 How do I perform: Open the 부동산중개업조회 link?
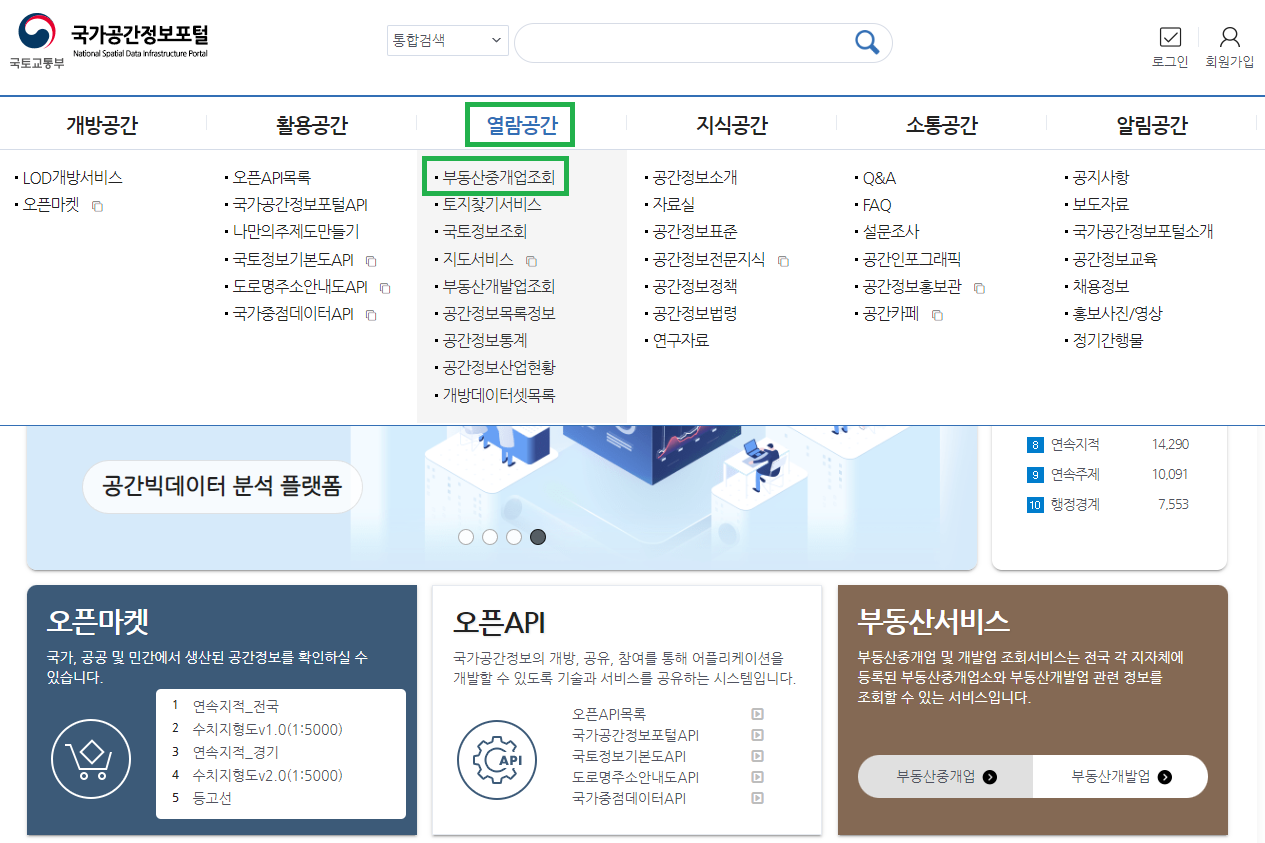(497, 177)
